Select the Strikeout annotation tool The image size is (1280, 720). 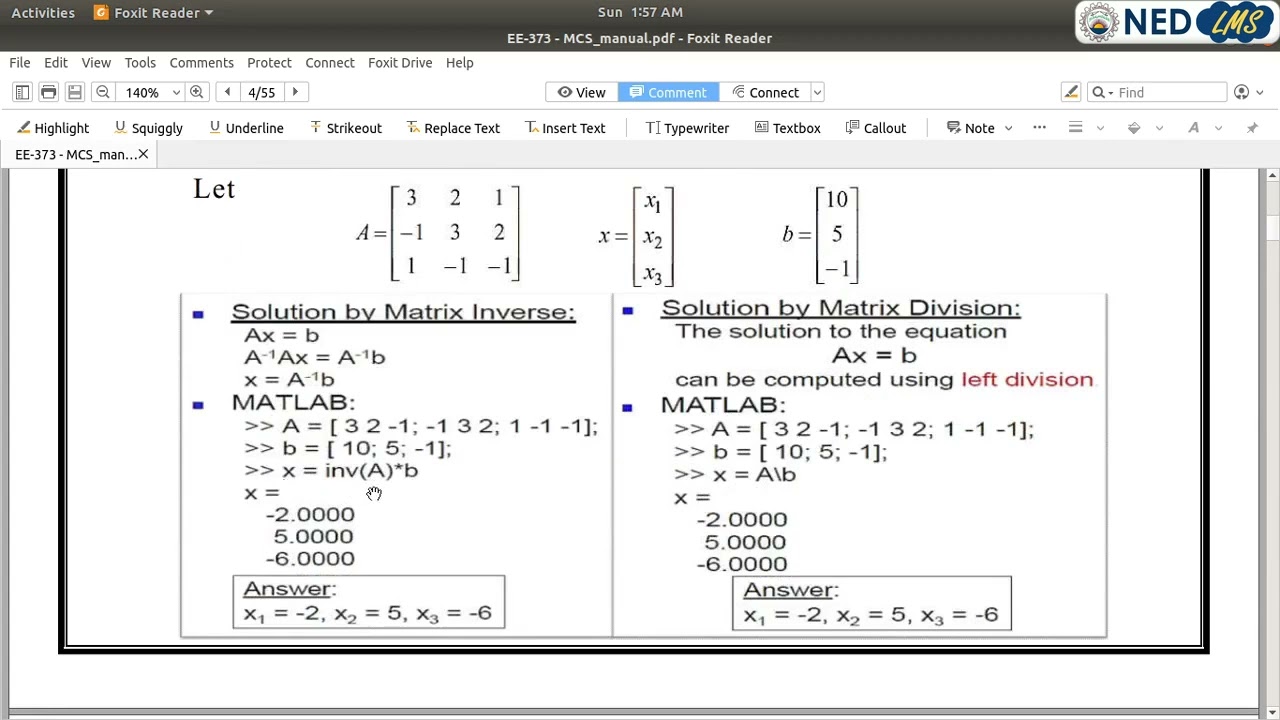tap(345, 128)
